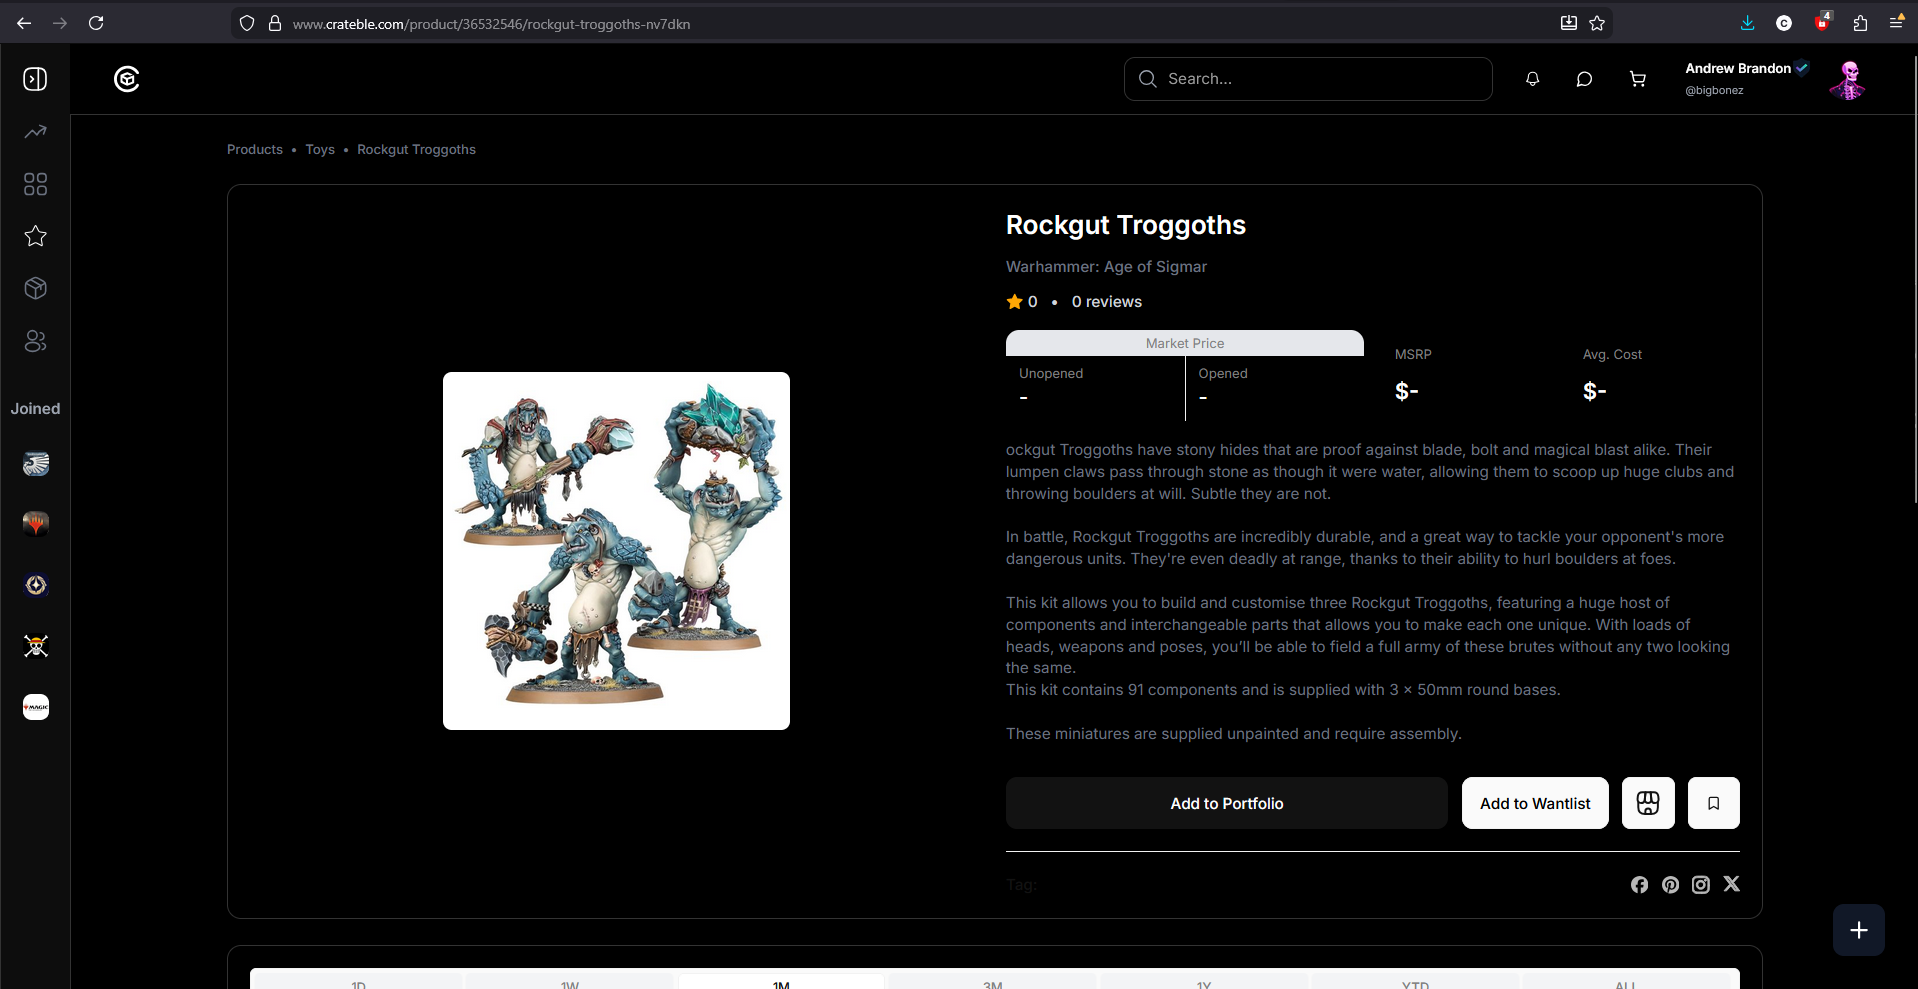
Task: Open the Toys breadcrumb link
Action: pyautogui.click(x=320, y=149)
